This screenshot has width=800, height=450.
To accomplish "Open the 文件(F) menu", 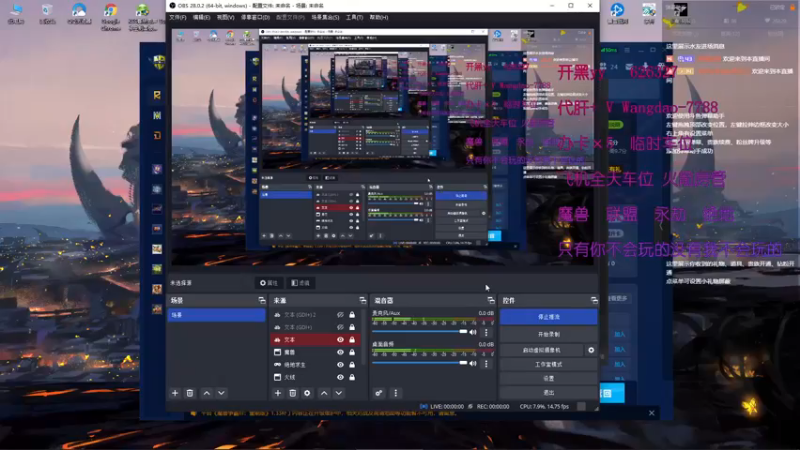I will click(x=178, y=17).
